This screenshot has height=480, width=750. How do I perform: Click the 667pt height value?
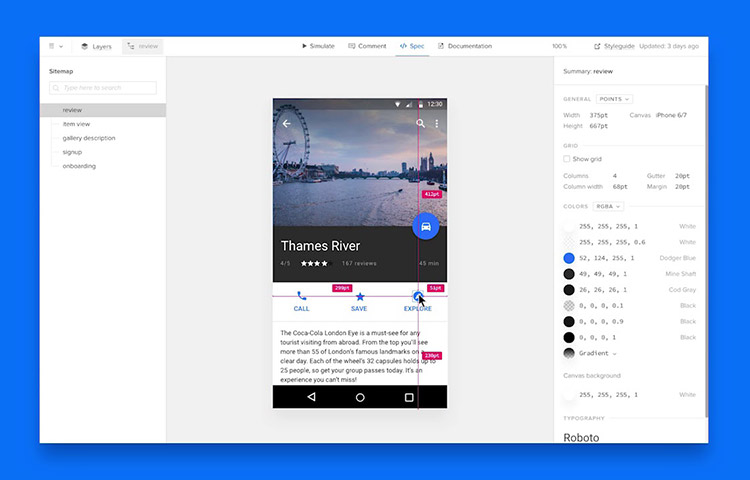click(598, 126)
